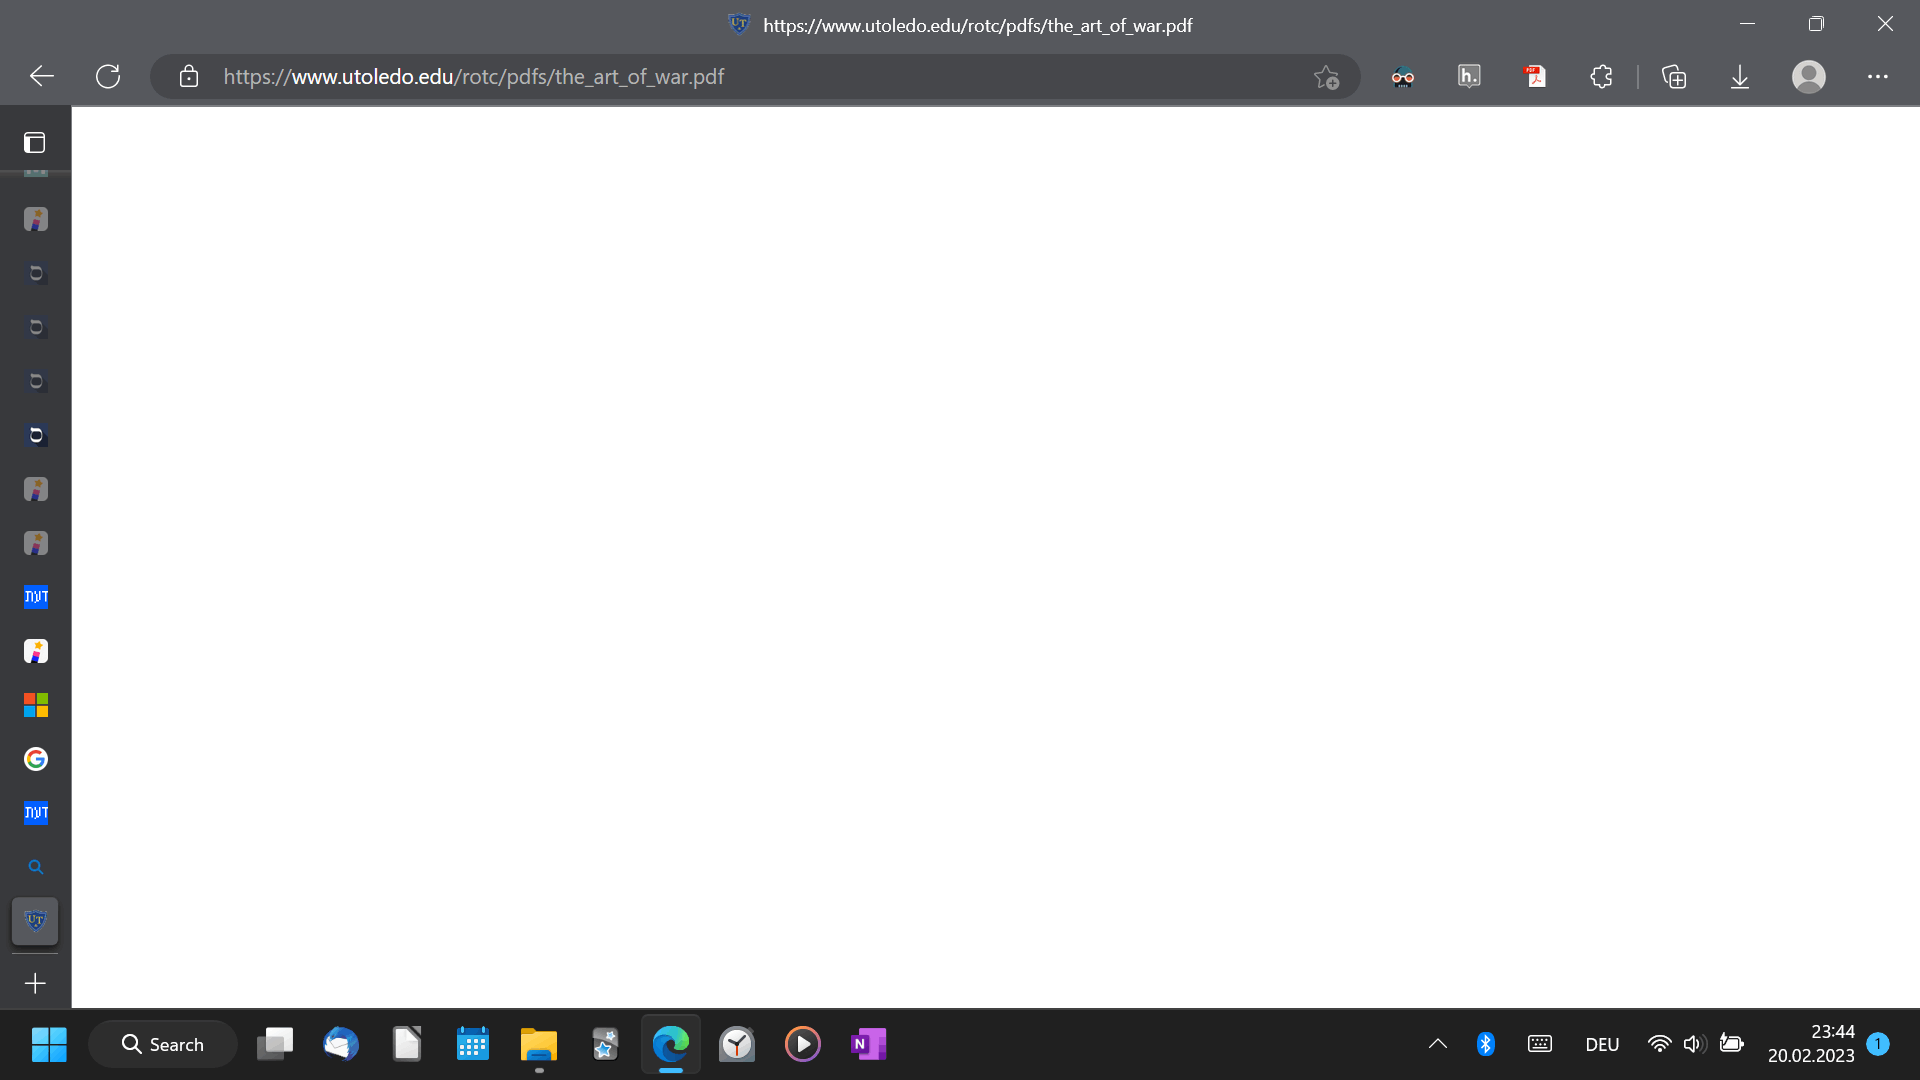Screen dimensions: 1920x1080
Task: Click the browser back arrow
Action: tap(42, 76)
